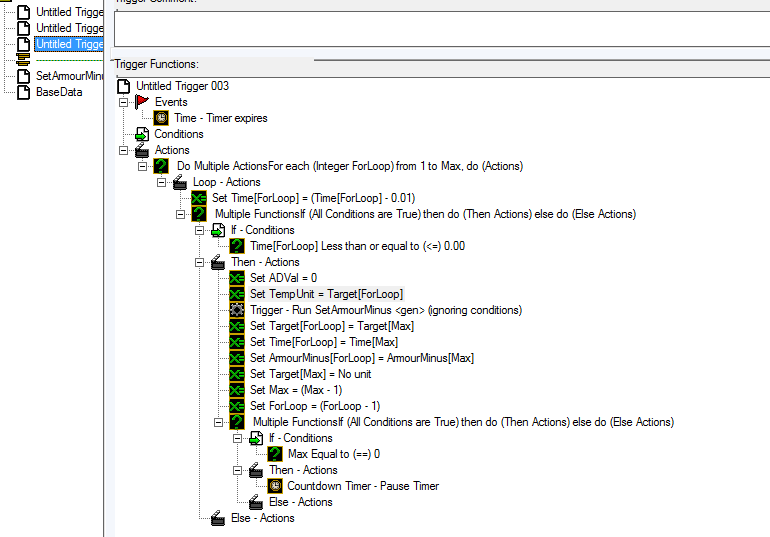Screen dimensions: 770x537
Task: Select the Conditions node label
Action: (179, 134)
